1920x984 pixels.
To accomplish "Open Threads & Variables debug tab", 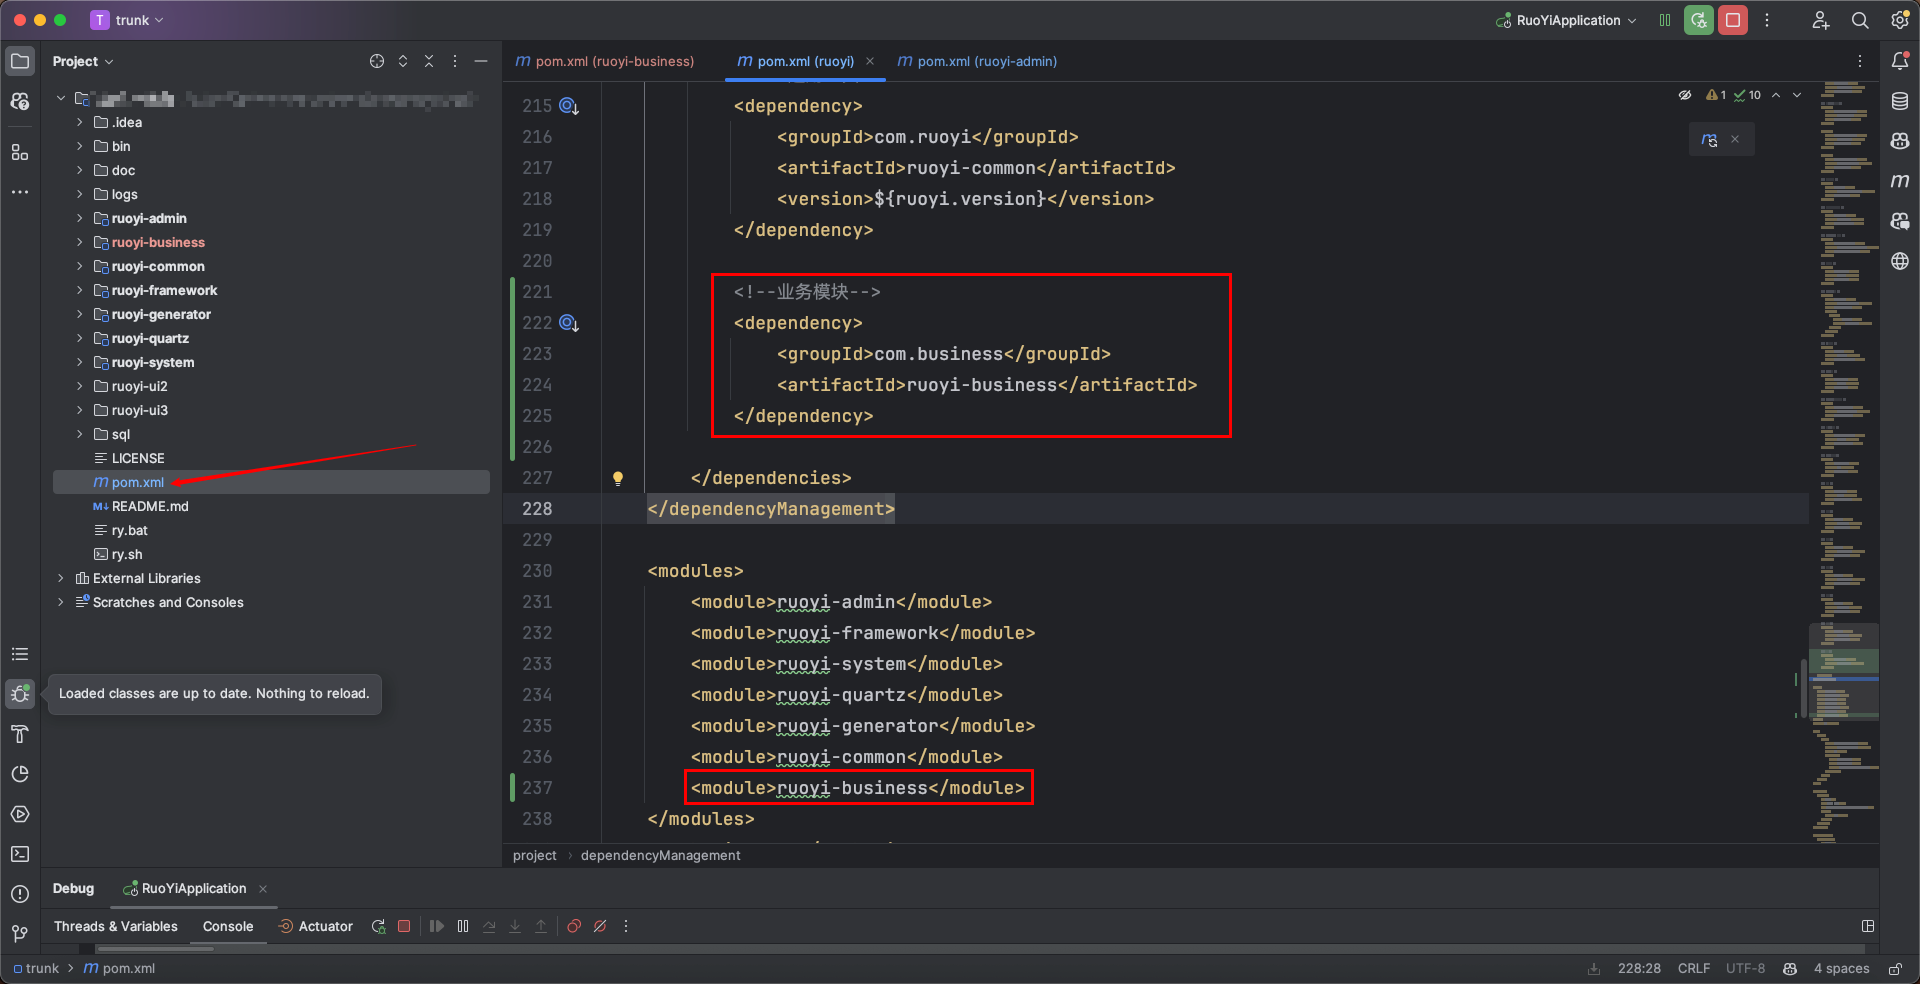I will [x=116, y=926].
